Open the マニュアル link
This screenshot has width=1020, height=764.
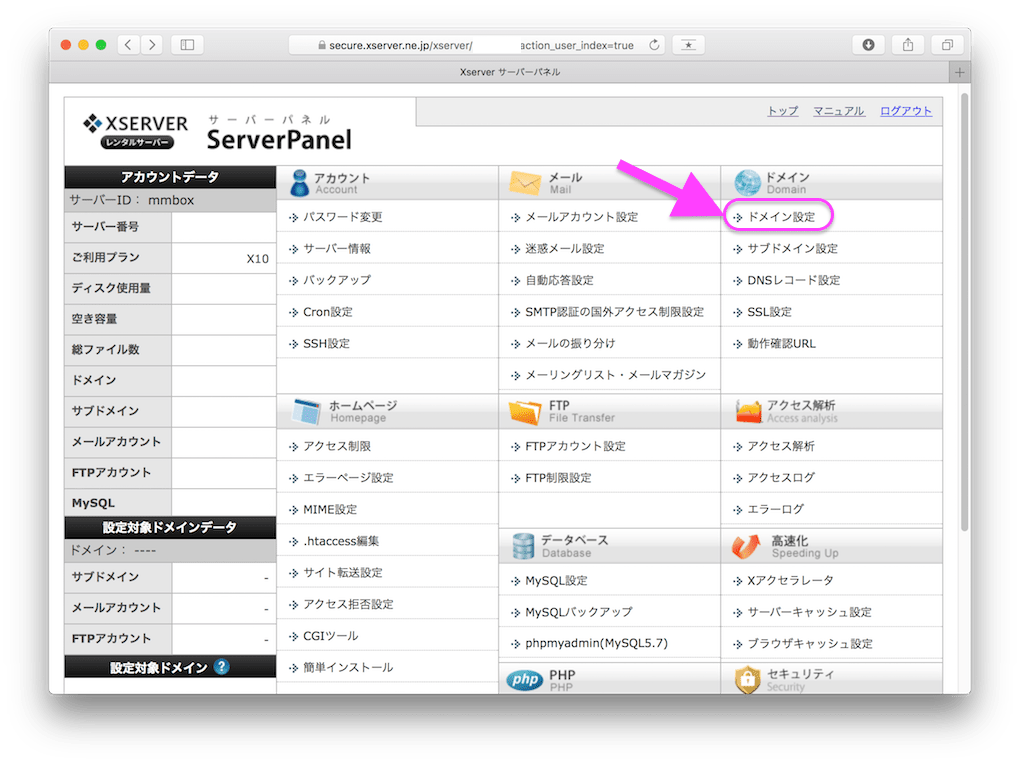(839, 111)
